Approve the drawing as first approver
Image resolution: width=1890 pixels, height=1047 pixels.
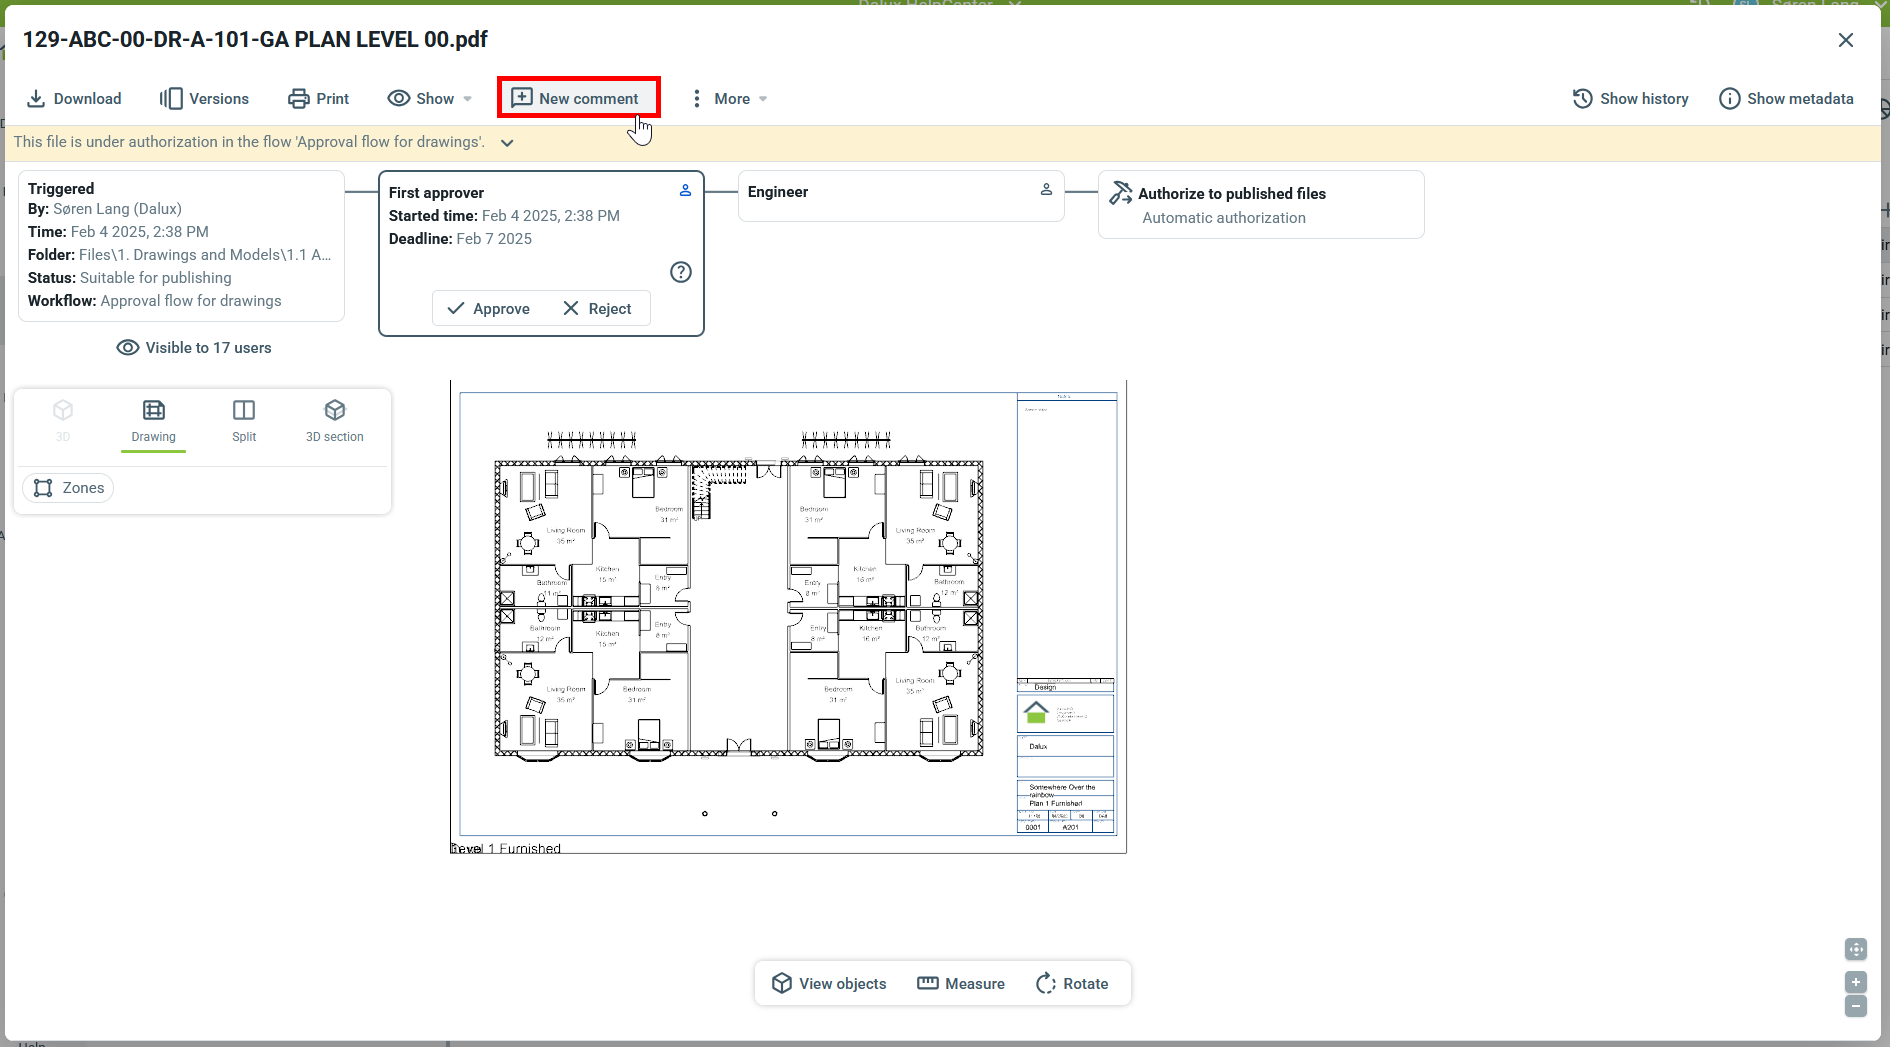coord(489,308)
